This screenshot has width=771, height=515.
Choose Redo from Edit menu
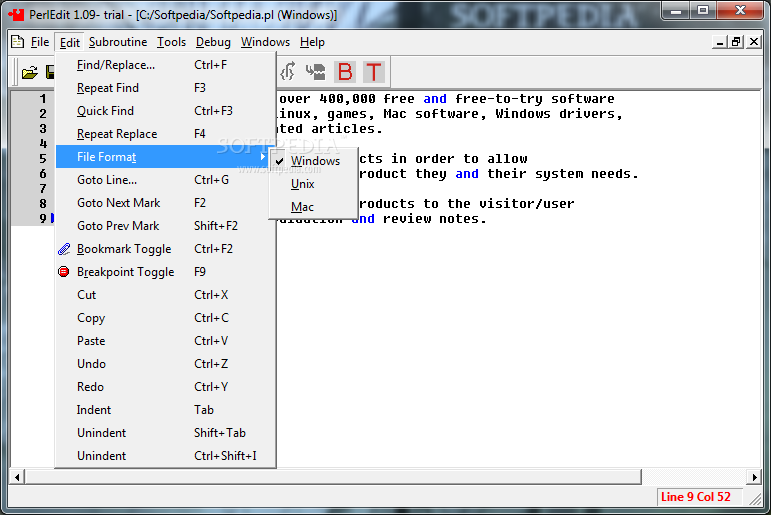pyautogui.click(x=165, y=387)
